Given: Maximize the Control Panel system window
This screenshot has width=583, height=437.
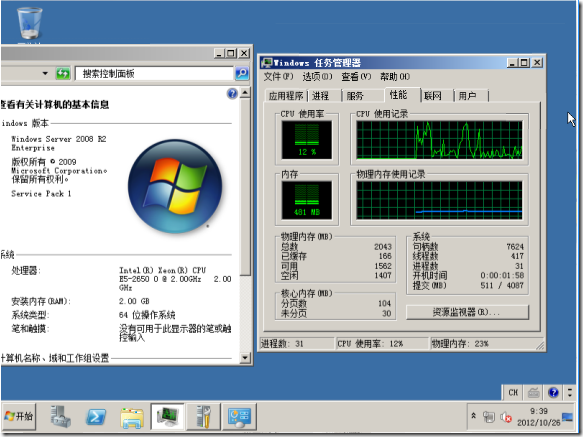Looking at the screenshot, I should [231, 53].
